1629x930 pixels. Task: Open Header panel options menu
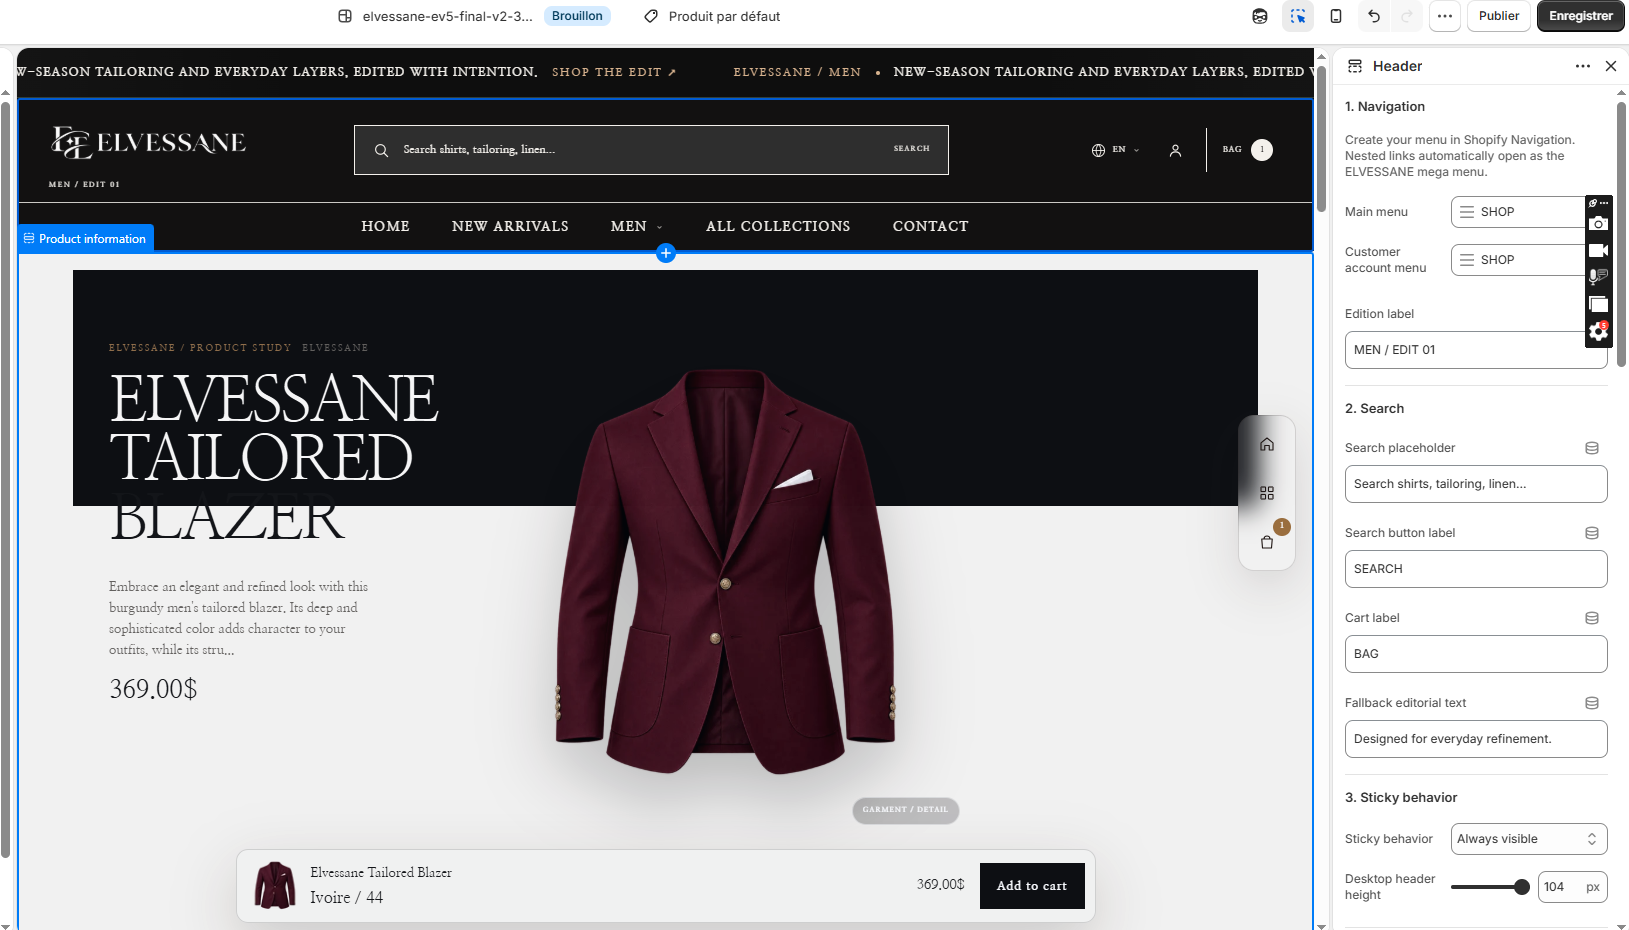tap(1583, 66)
